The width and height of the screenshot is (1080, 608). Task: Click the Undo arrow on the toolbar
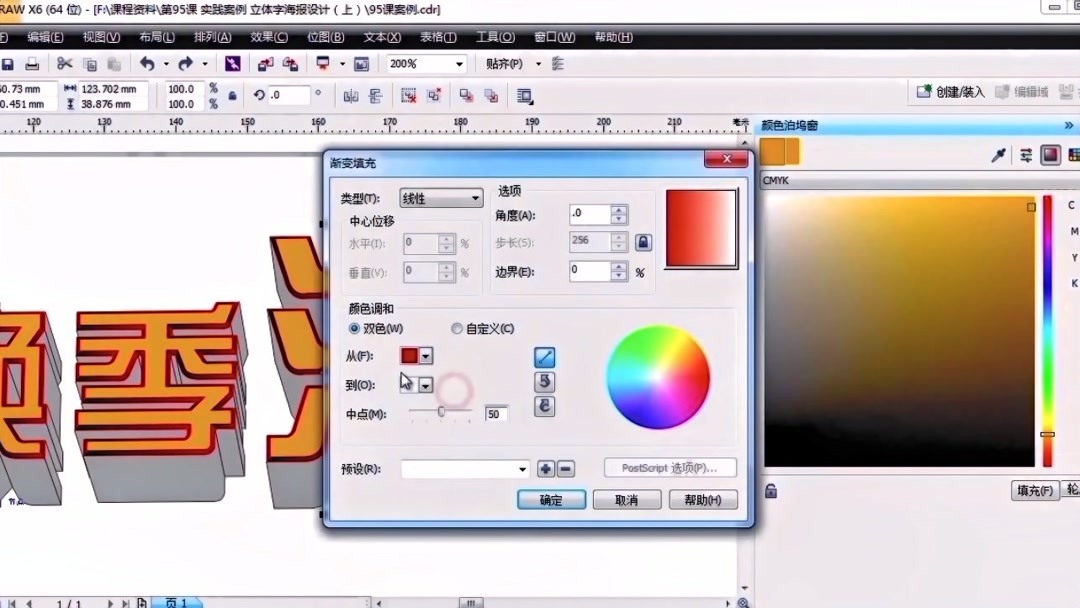(x=148, y=63)
